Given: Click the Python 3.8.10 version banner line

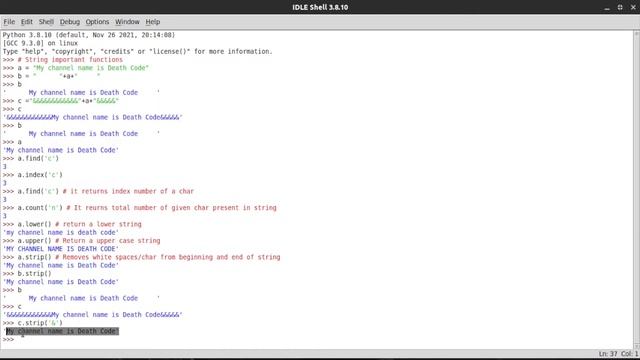Looking at the screenshot, I should tap(89, 35).
